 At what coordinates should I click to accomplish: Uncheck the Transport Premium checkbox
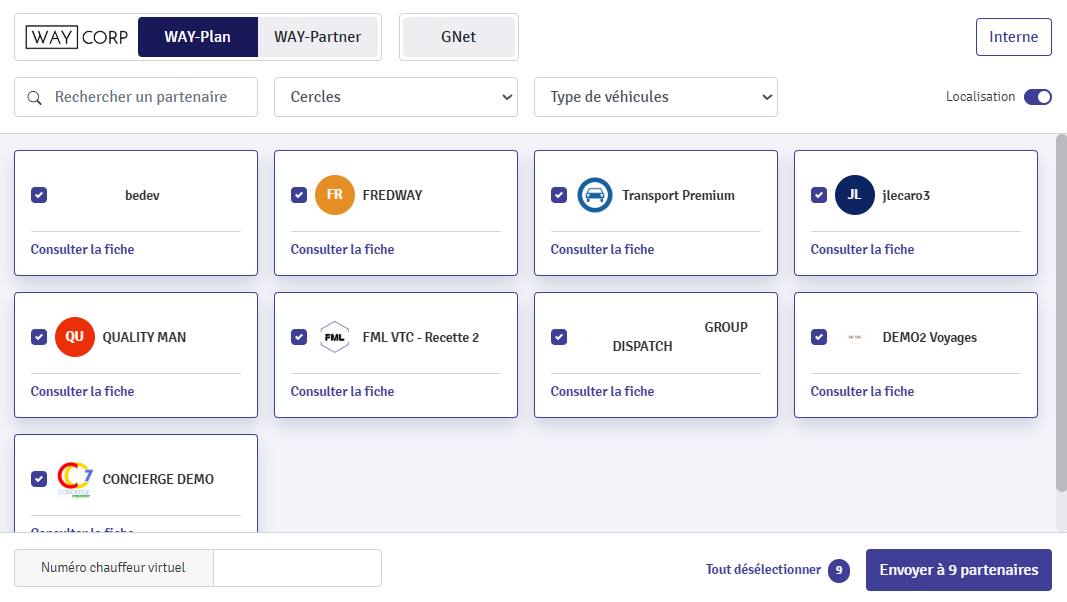tap(559, 195)
